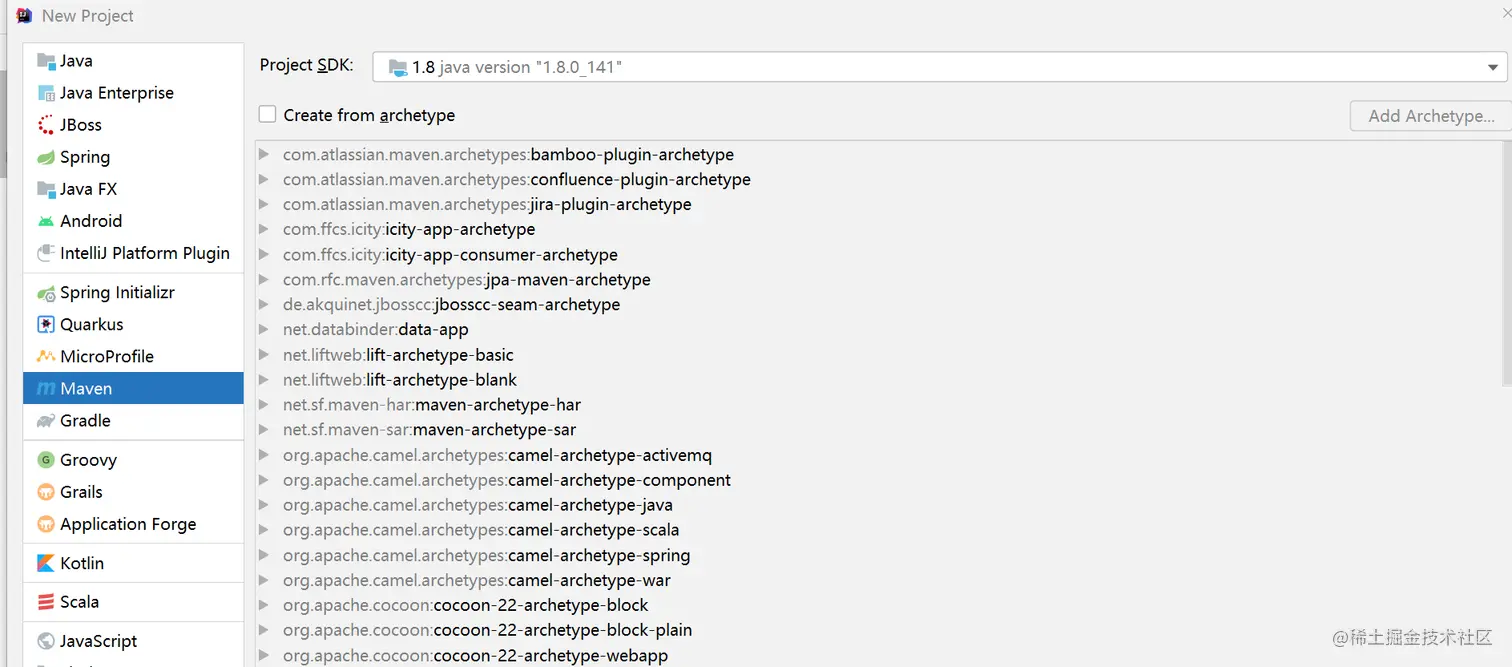The height and width of the screenshot is (667, 1512).
Task: Click the Android robot icon
Action: [46, 221]
